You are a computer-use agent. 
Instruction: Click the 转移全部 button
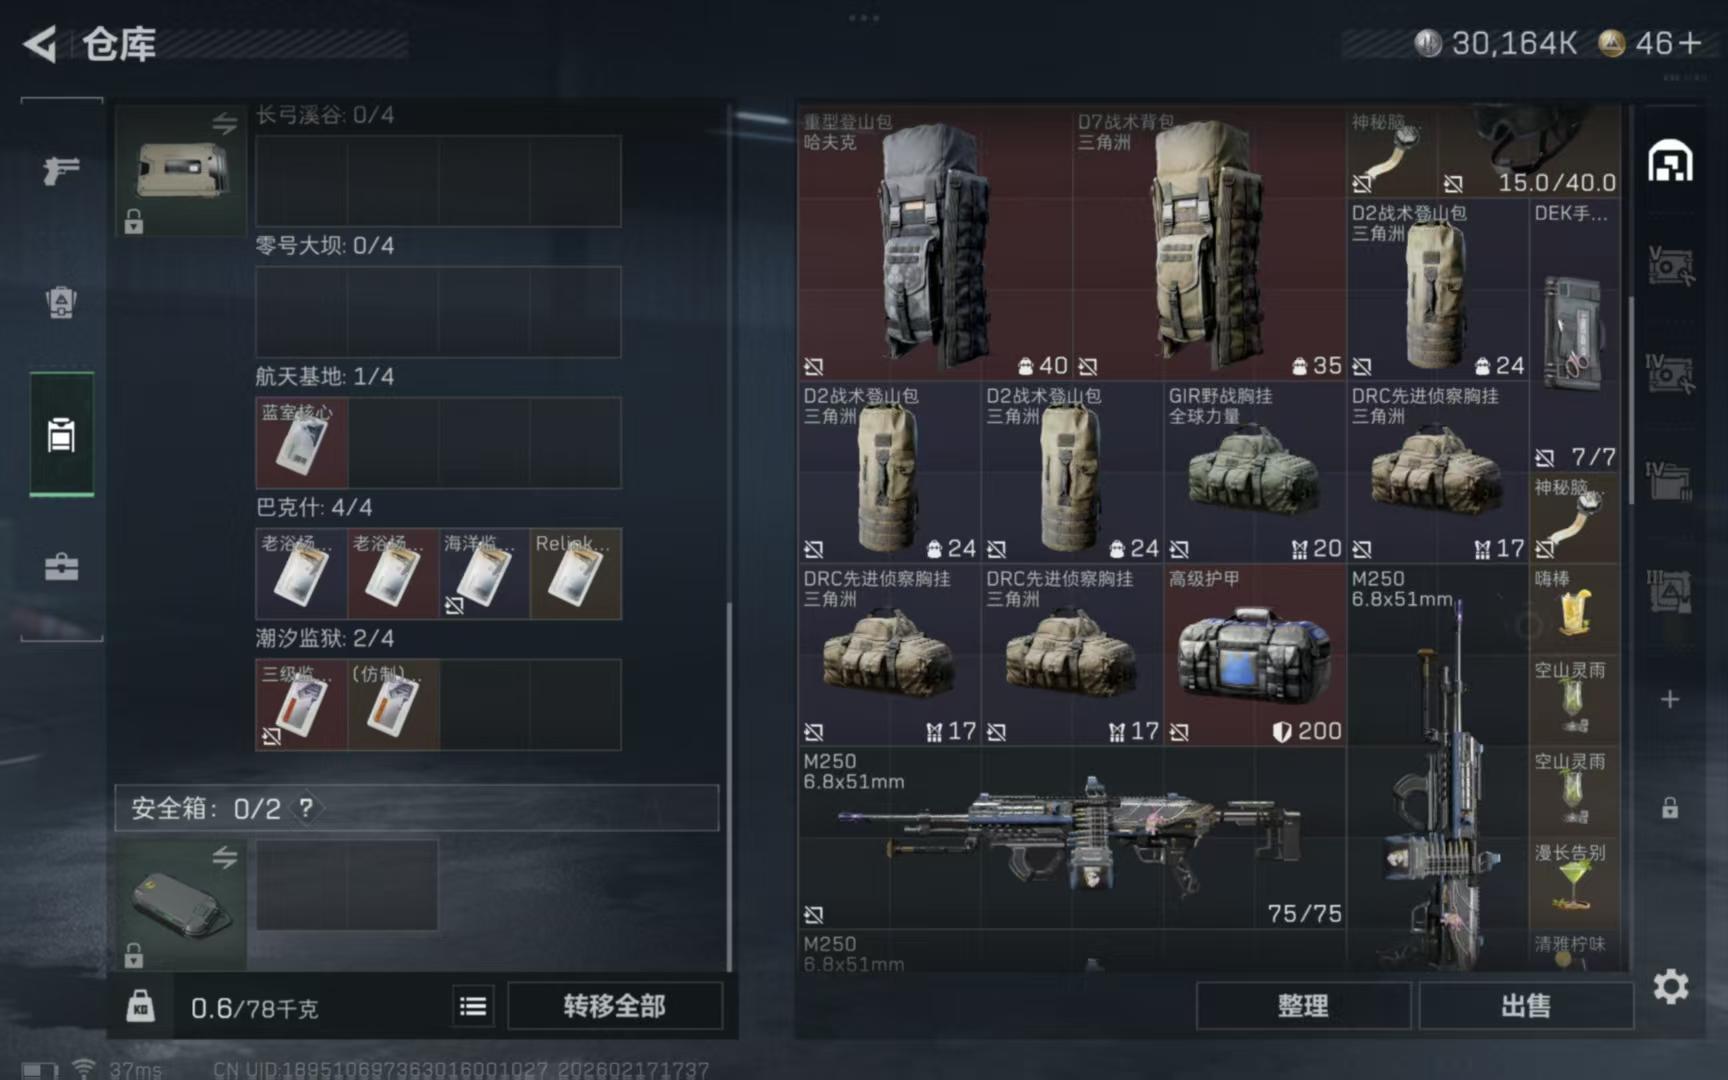click(x=615, y=1006)
